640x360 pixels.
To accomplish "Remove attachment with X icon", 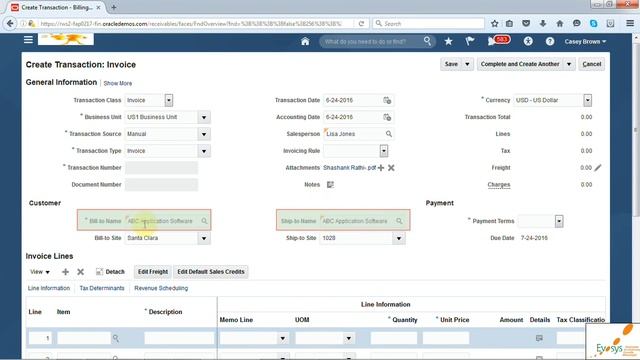I will 391,168.
